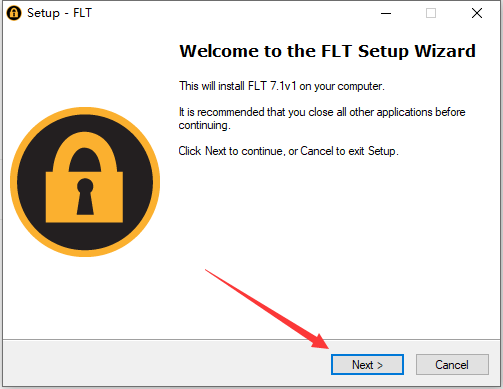
Task: Click the greyed-out maximize window icon
Action: 431,13
